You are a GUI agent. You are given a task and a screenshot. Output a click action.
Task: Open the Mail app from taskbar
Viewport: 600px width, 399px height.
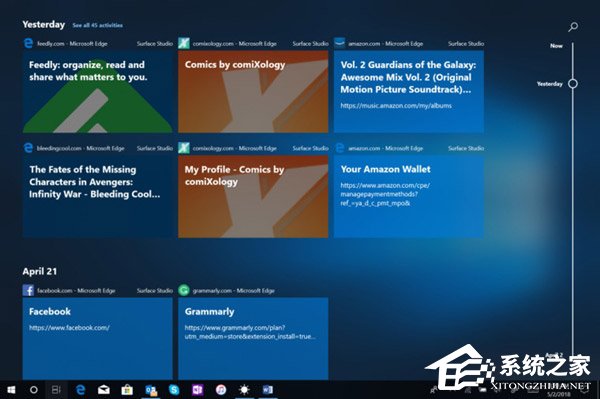pyautogui.click(x=104, y=390)
